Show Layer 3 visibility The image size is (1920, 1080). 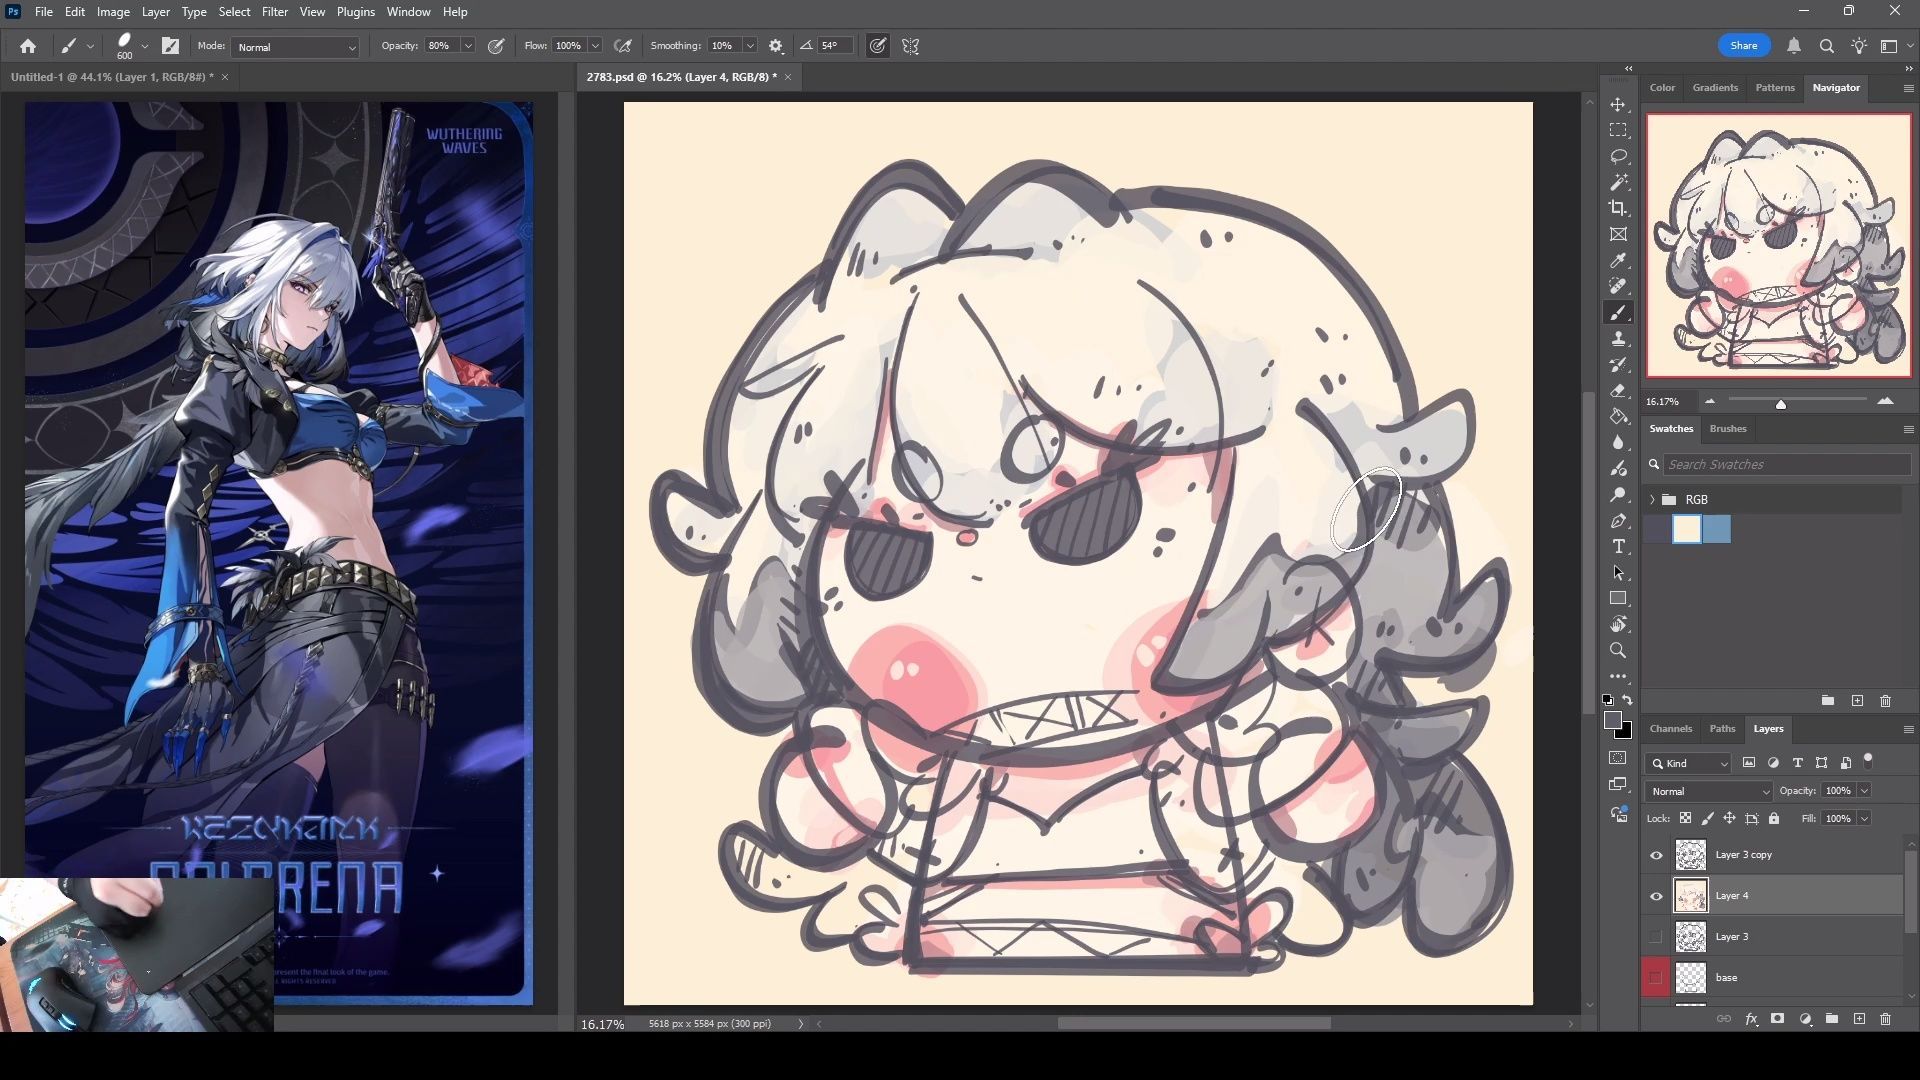(x=1656, y=937)
